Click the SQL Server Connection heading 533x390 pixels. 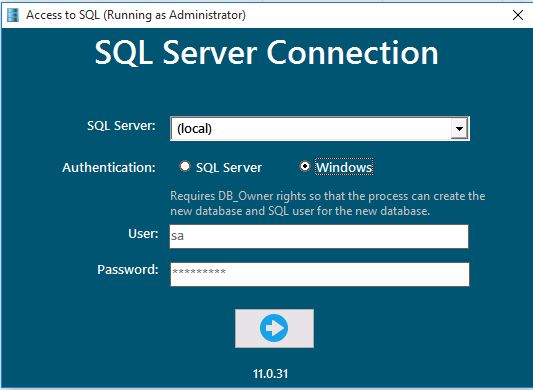pos(267,53)
